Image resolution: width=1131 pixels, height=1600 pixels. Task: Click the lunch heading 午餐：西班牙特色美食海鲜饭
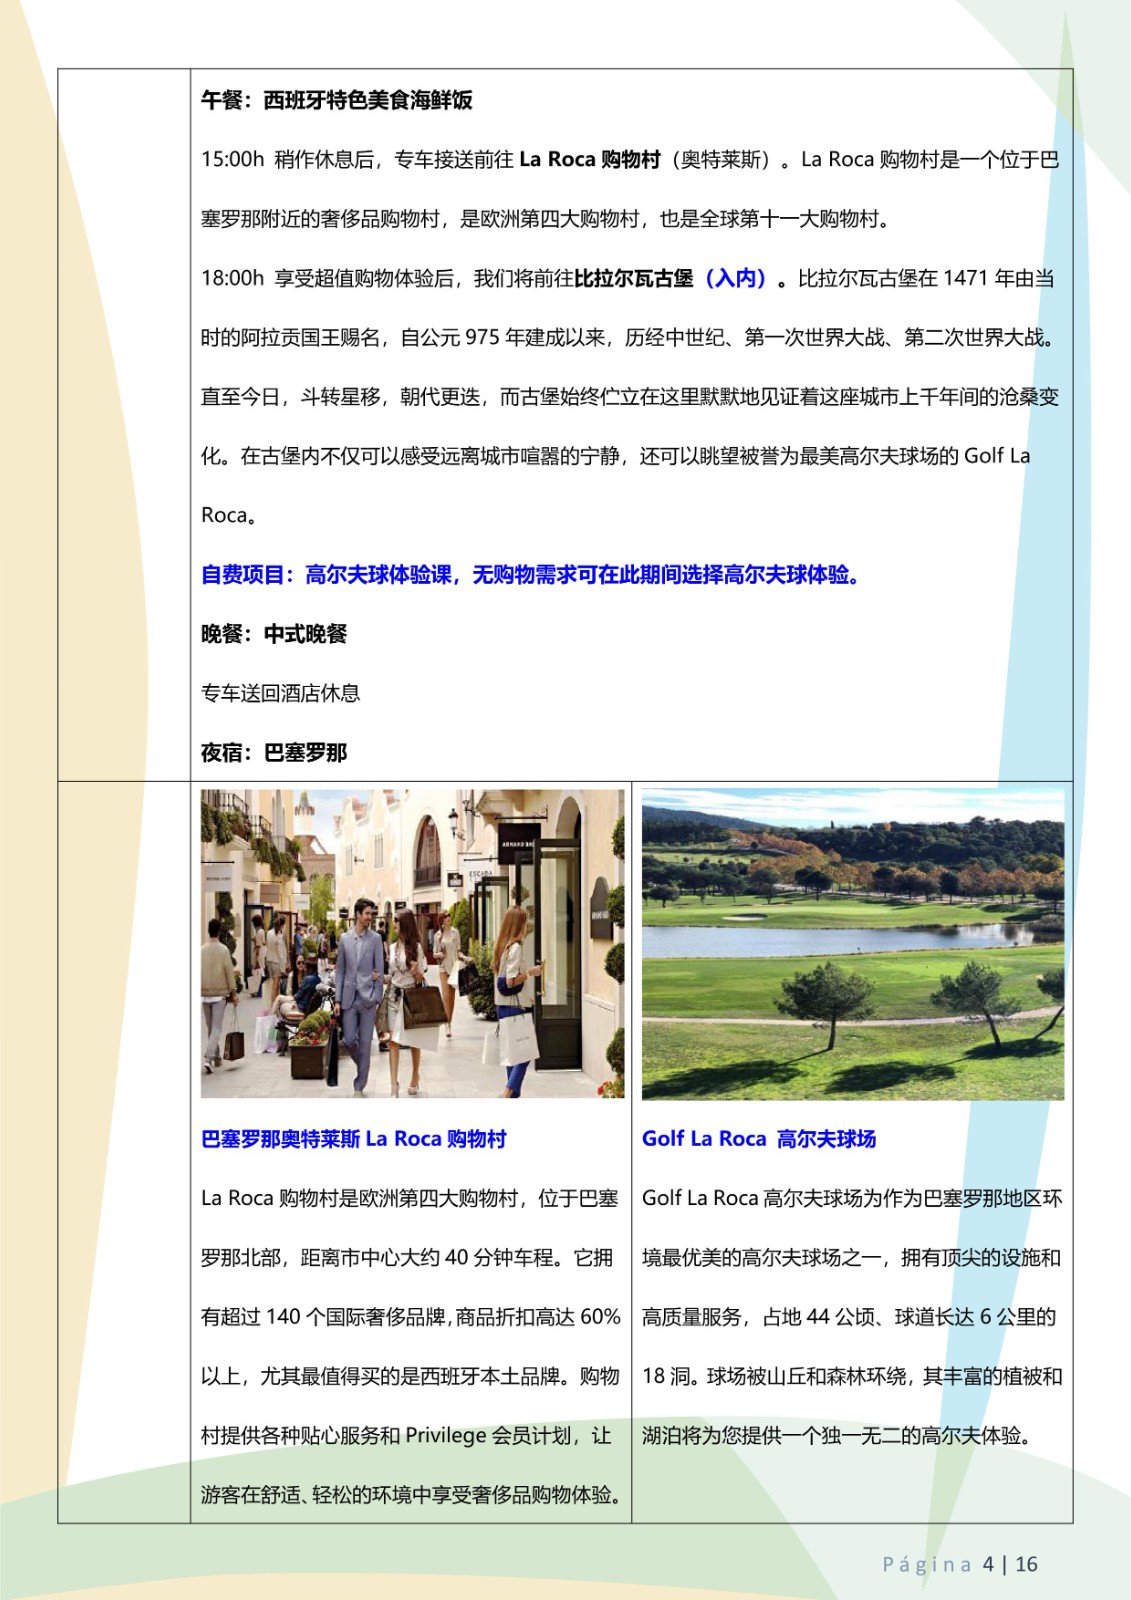[337, 100]
